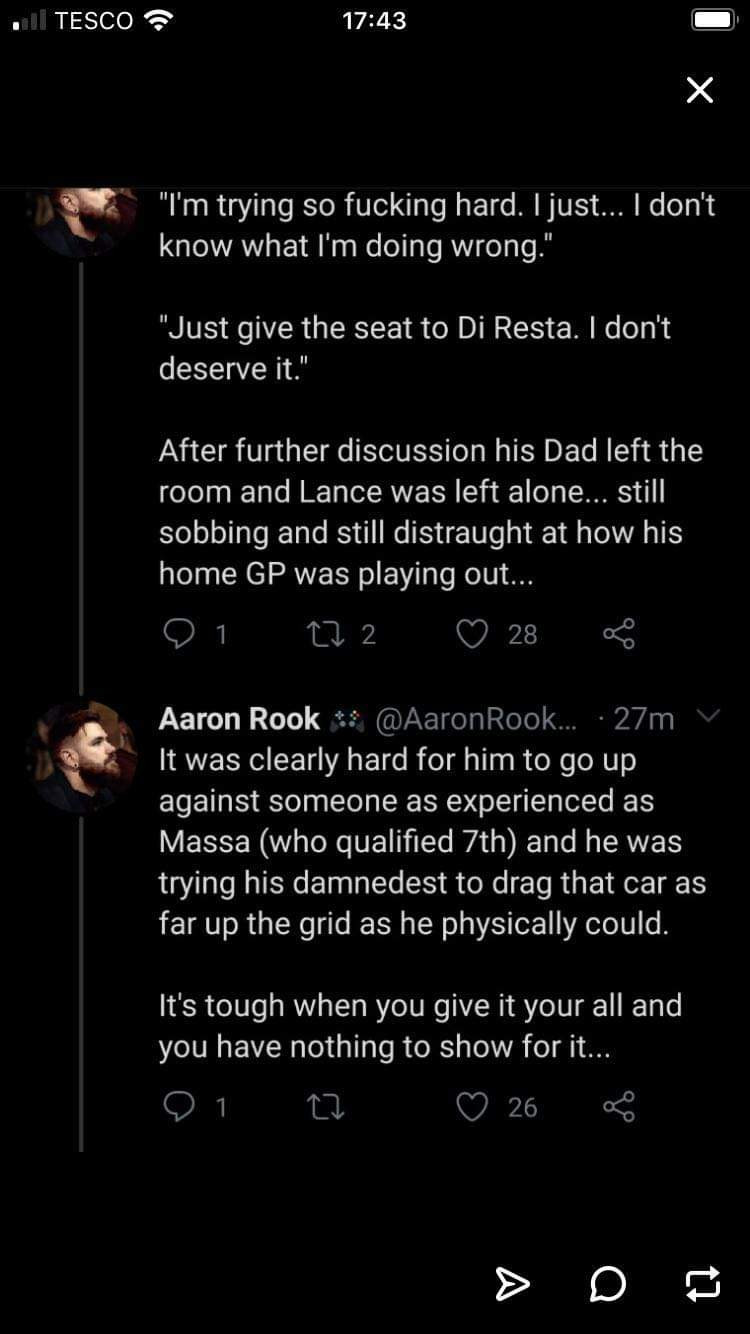Reply to the tweet about Di Resta
The height and width of the screenshot is (1334, 750).
(179, 634)
